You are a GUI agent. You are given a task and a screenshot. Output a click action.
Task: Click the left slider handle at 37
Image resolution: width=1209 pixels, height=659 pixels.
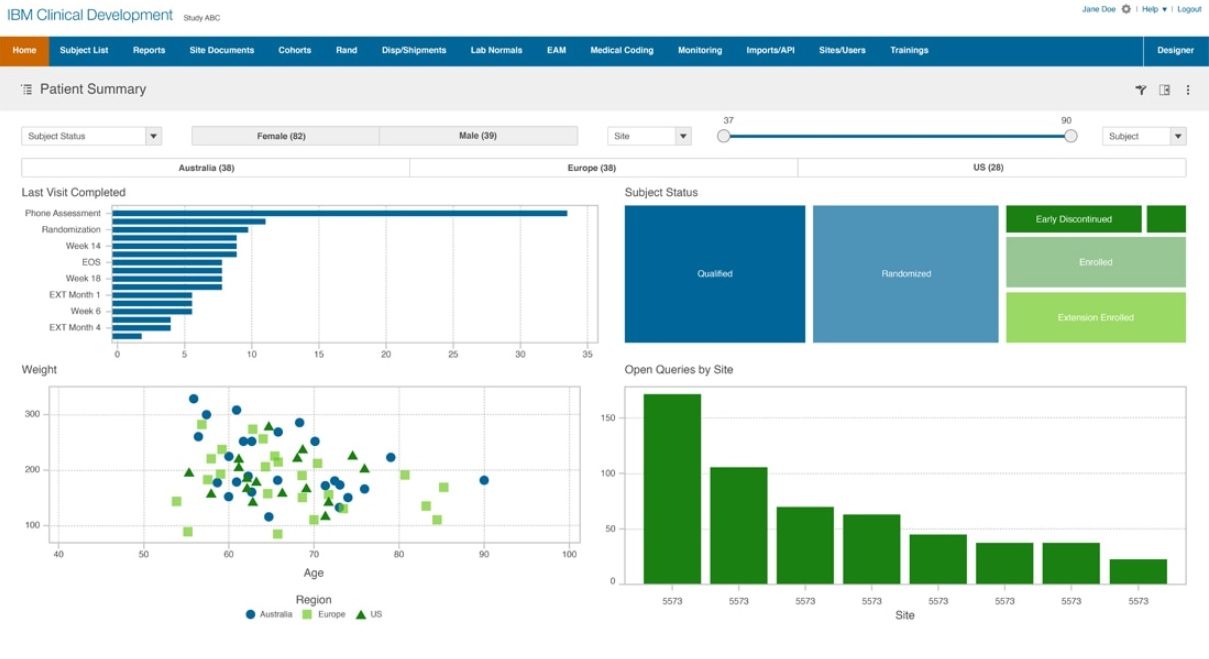coord(723,135)
